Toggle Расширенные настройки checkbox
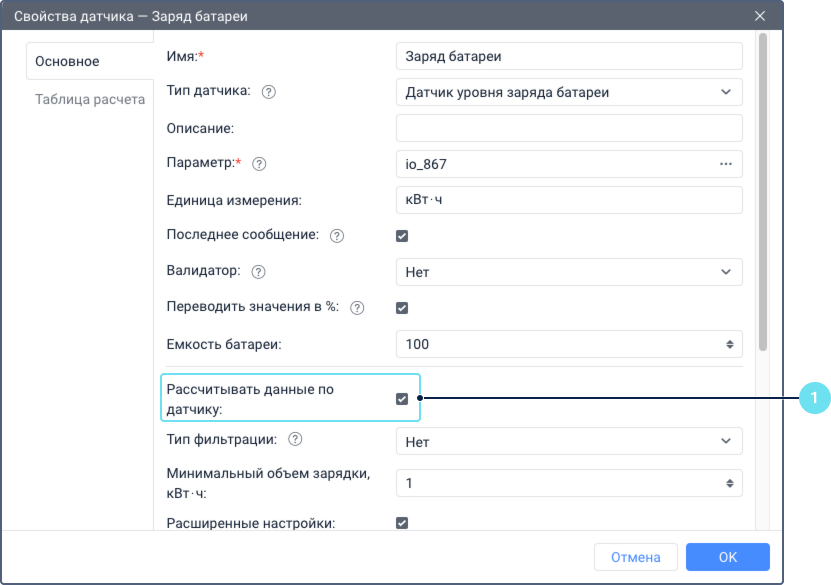Viewport: 831px width, 585px height. 402,522
